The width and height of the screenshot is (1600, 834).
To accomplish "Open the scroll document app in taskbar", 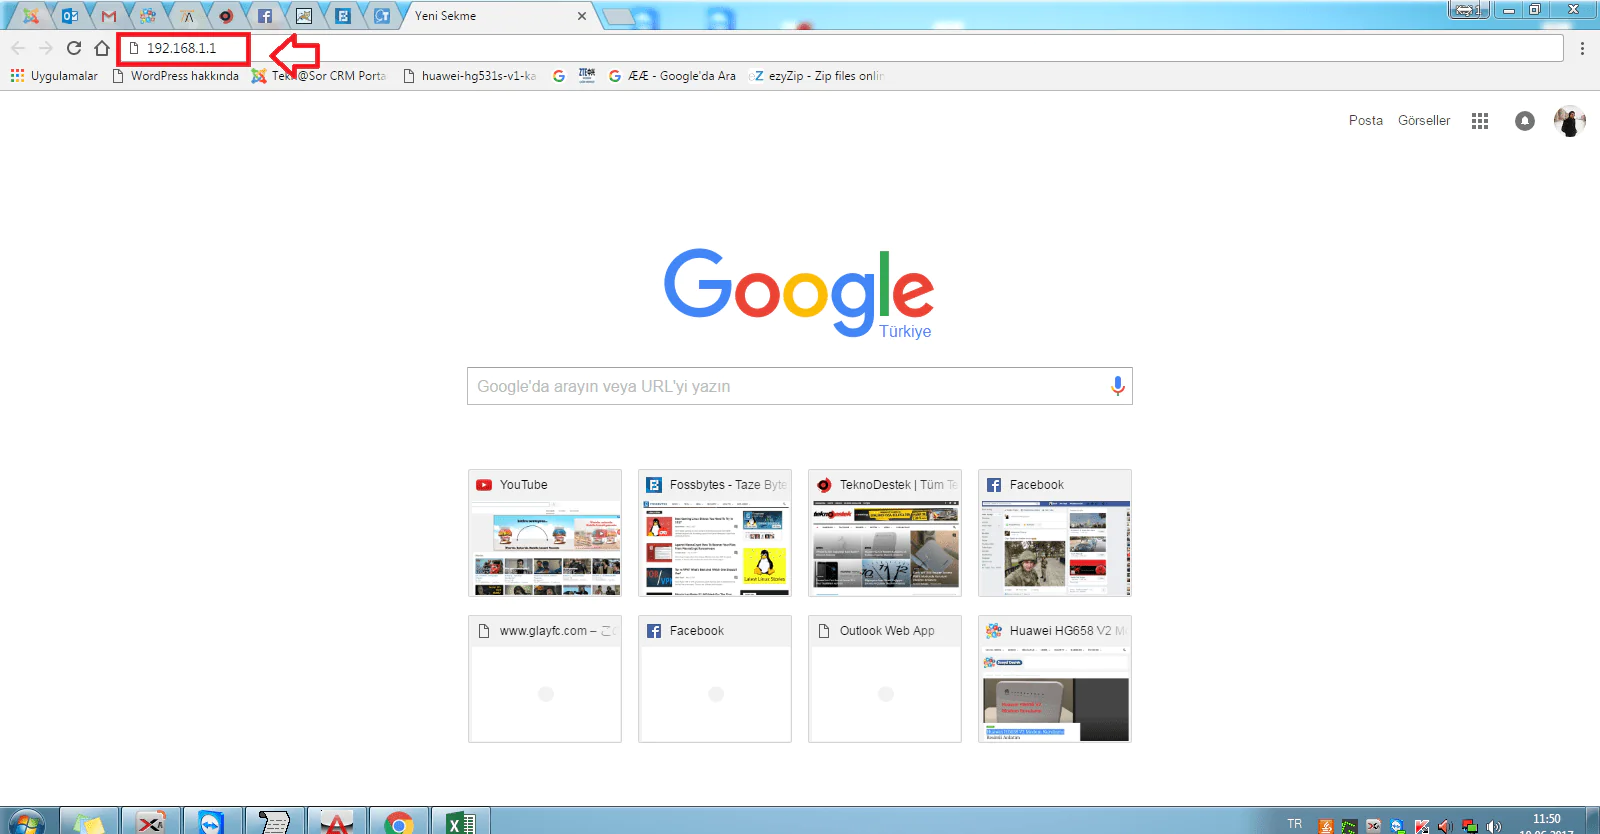I will [x=273, y=822].
